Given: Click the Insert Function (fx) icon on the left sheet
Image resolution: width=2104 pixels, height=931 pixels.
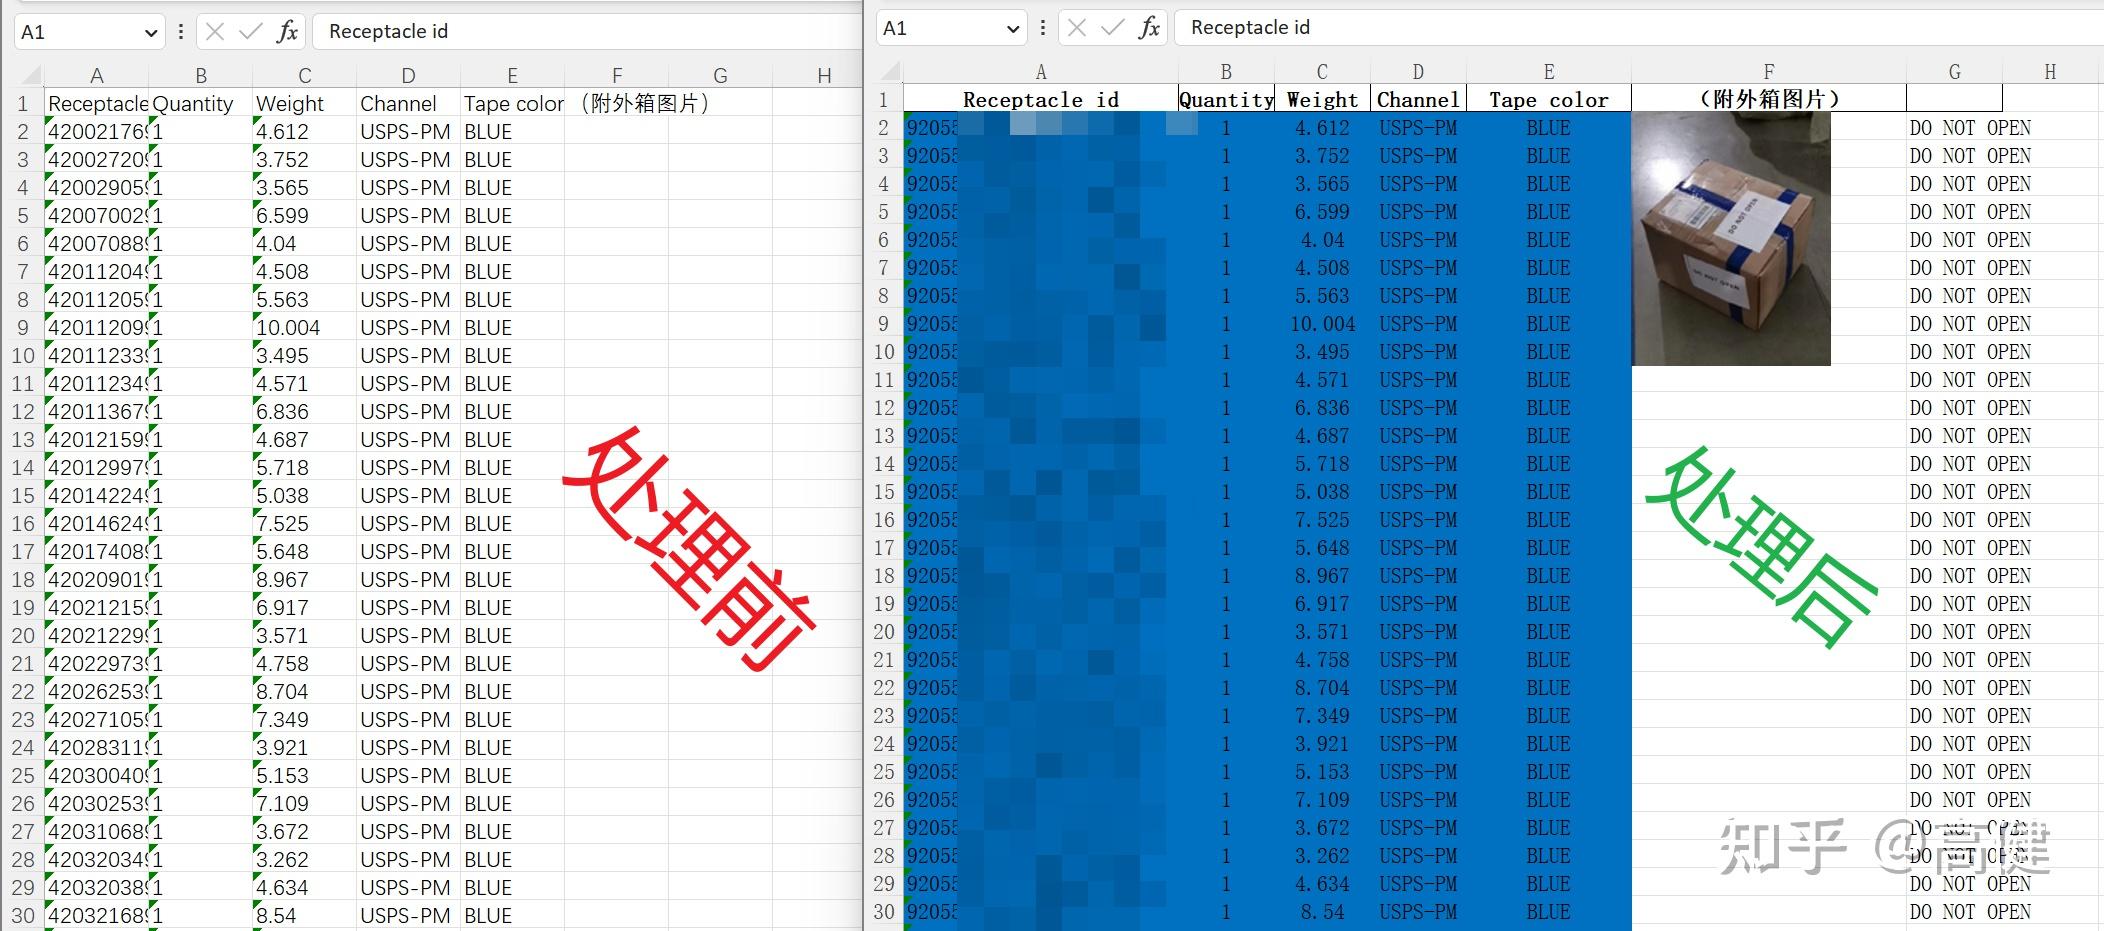Looking at the screenshot, I should [288, 31].
